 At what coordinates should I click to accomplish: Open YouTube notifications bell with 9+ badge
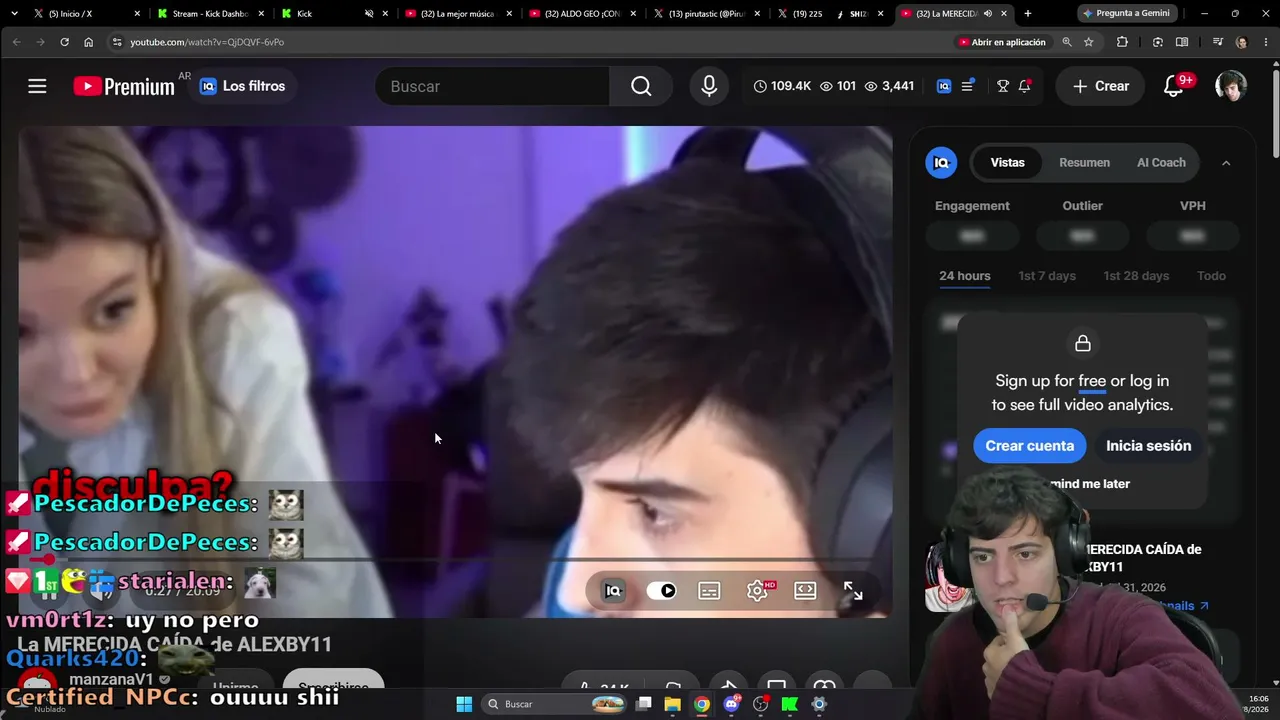tap(1175, 86)
